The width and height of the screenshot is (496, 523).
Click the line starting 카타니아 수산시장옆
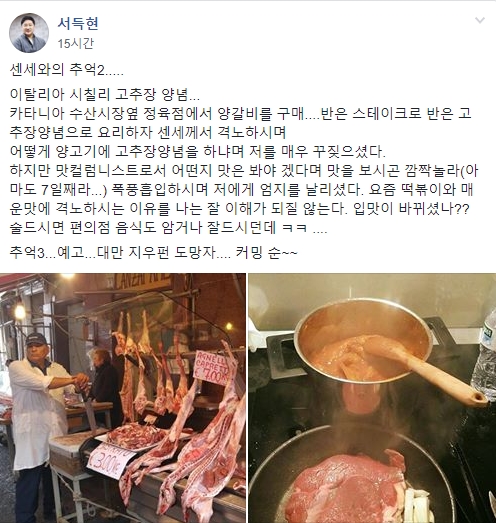[x=240, y=114]
